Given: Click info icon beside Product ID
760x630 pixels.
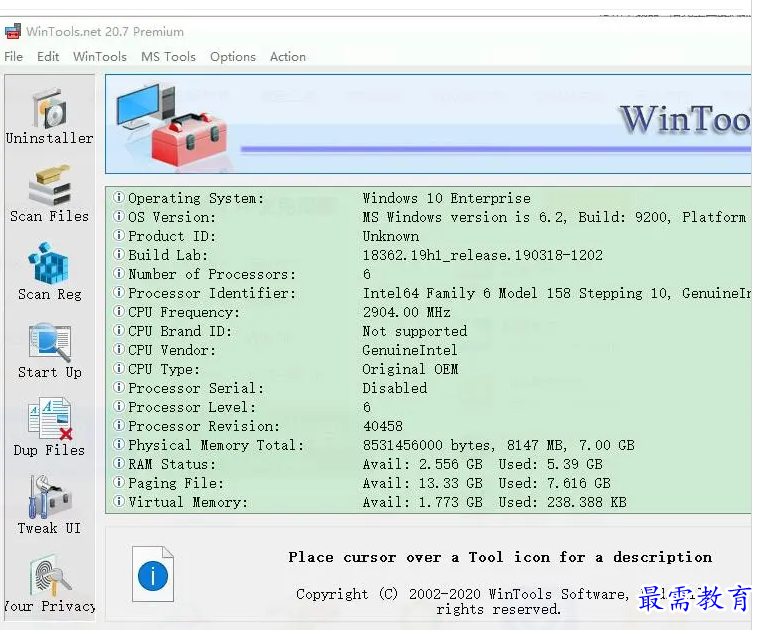Looking at the screenshot, I should coord(119,236).
